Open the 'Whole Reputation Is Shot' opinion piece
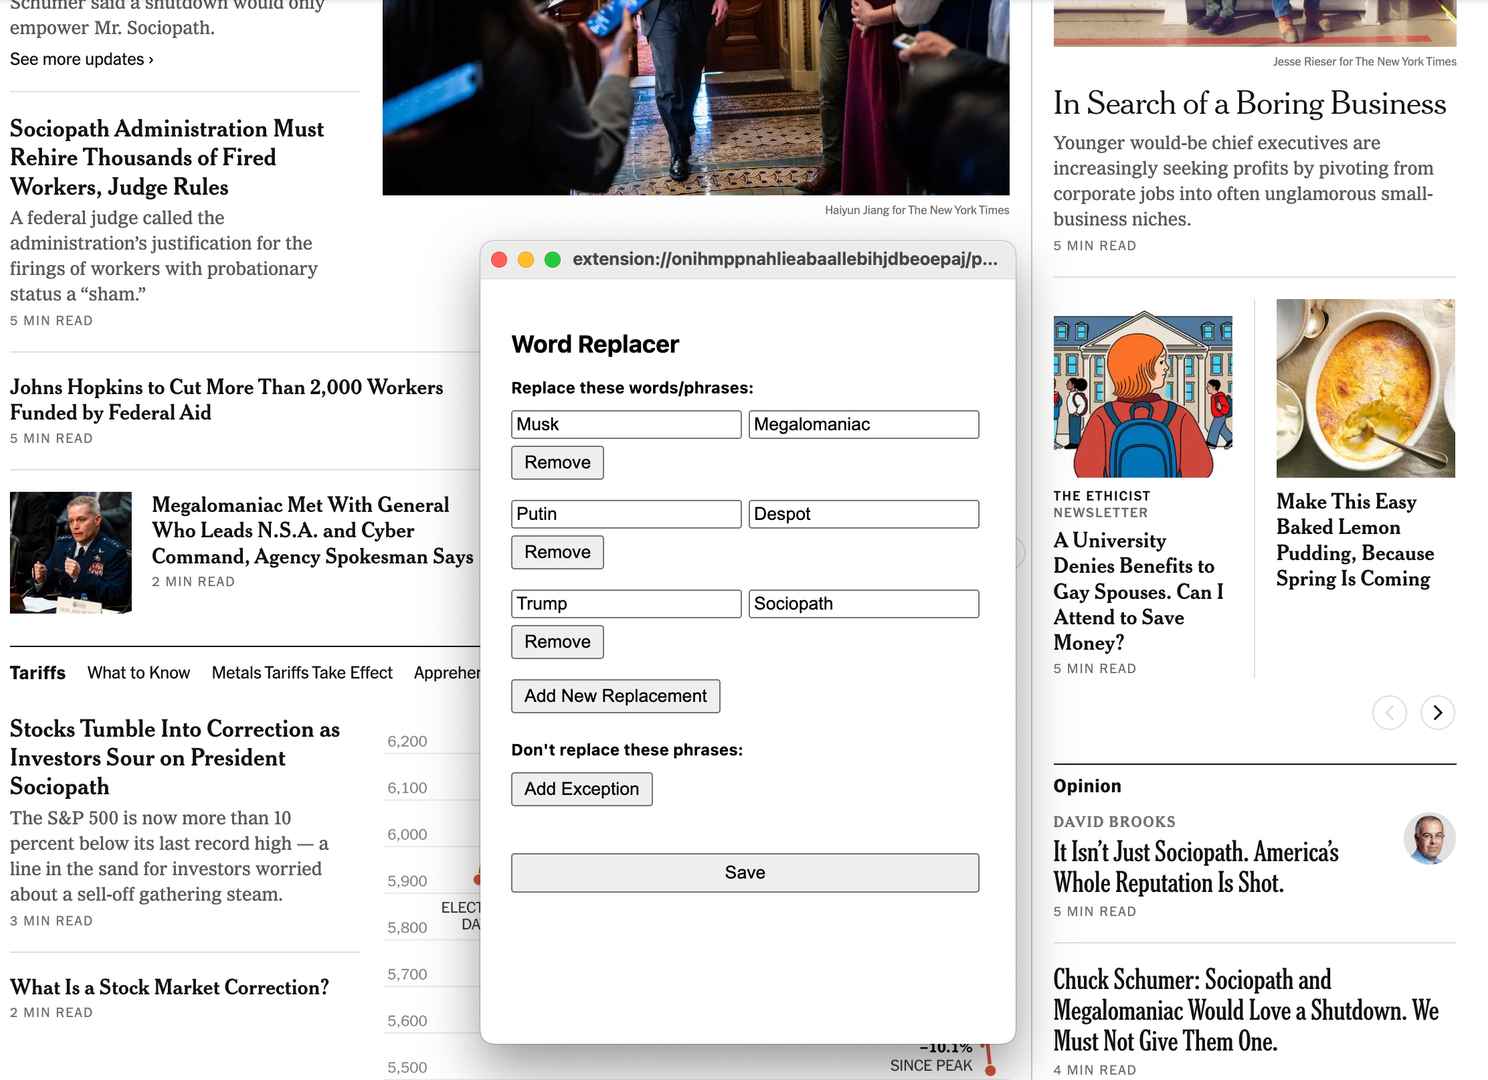 (1196, 867)
